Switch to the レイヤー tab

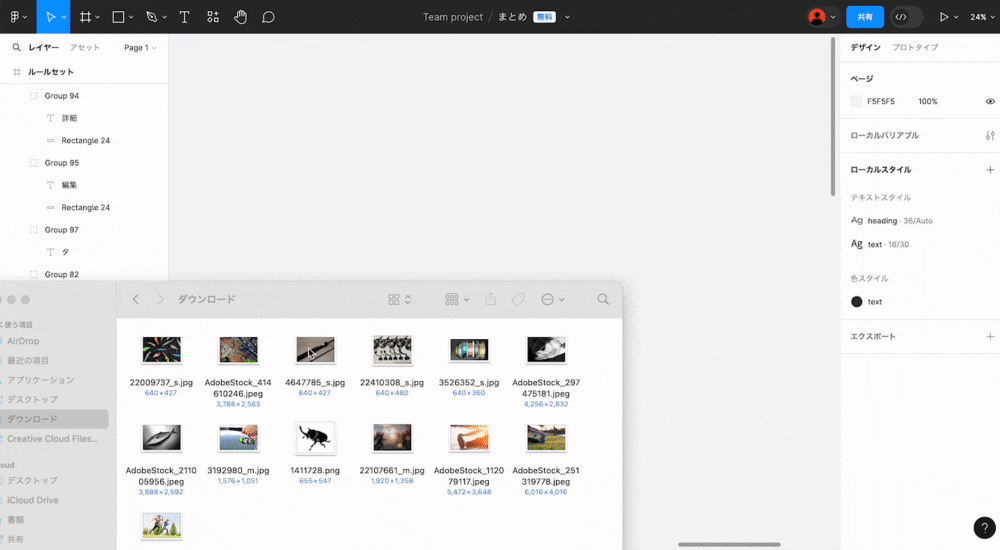[43, 47]
